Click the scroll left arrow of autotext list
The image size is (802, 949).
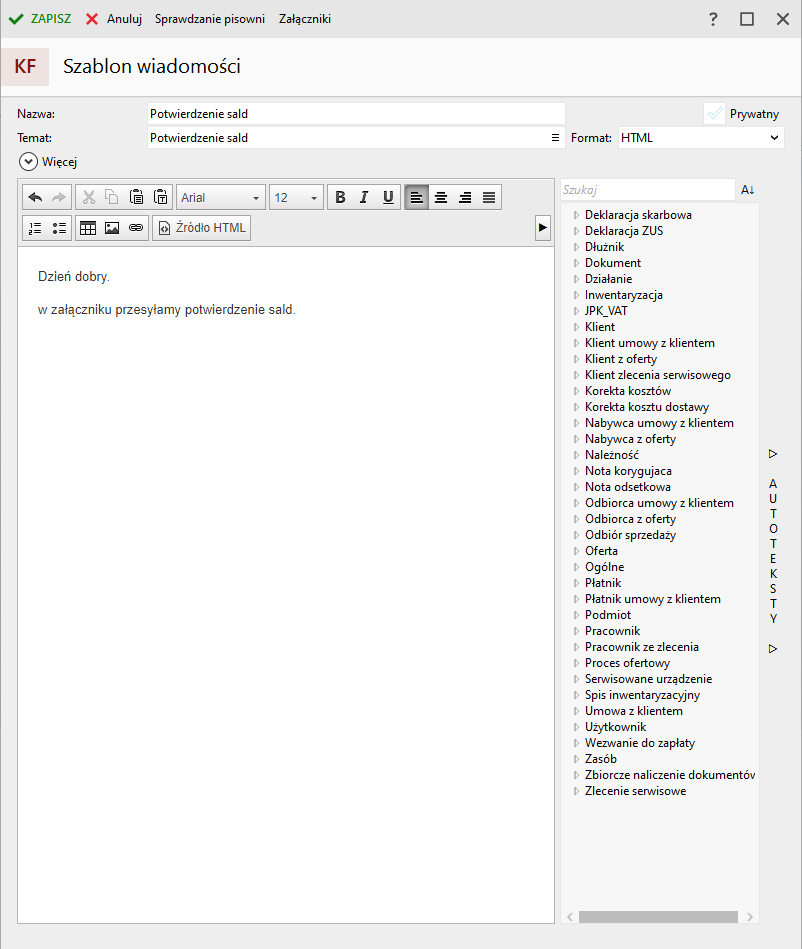pos(570,917)
